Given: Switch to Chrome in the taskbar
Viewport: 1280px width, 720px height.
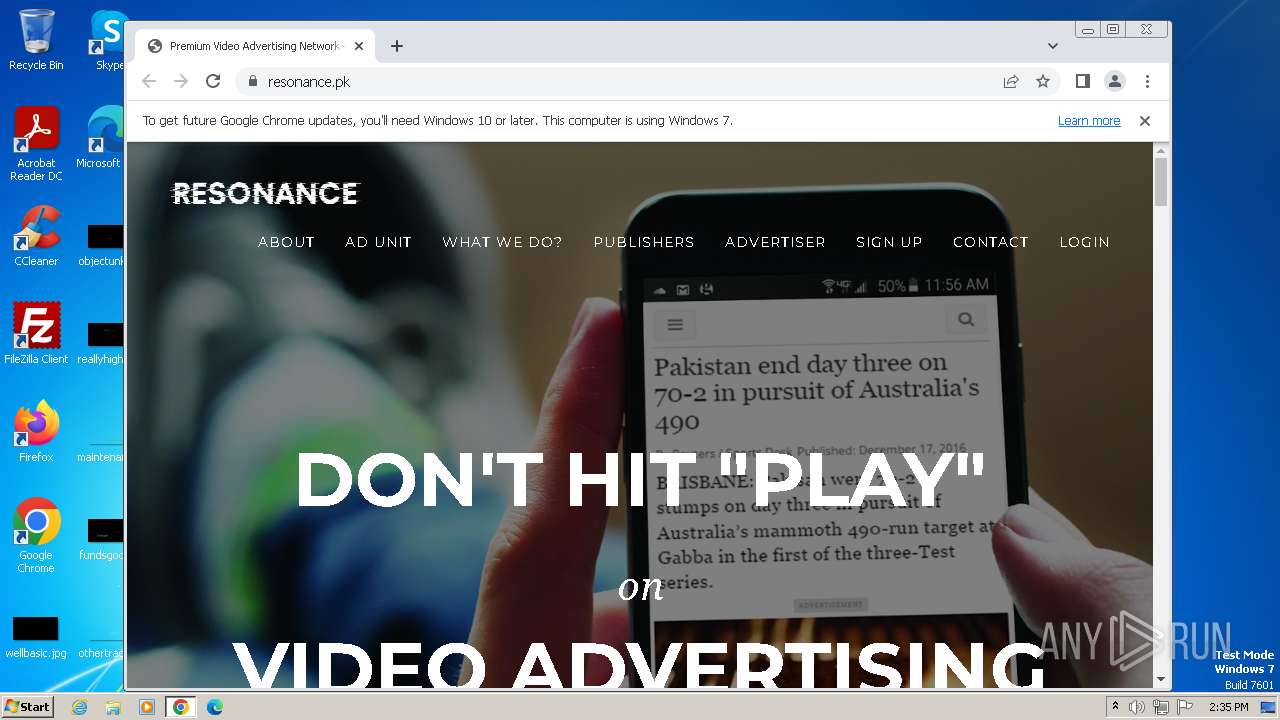Looking at the screenshot, I should (181, 707).
